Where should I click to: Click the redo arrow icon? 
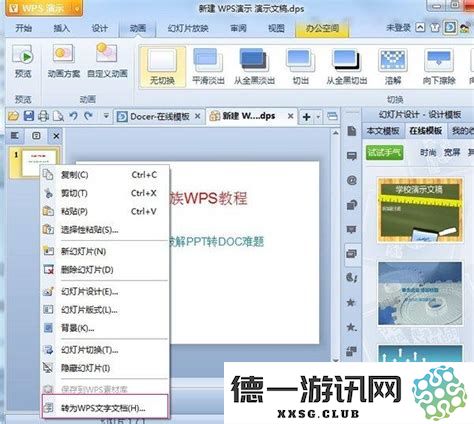(88, 116)
